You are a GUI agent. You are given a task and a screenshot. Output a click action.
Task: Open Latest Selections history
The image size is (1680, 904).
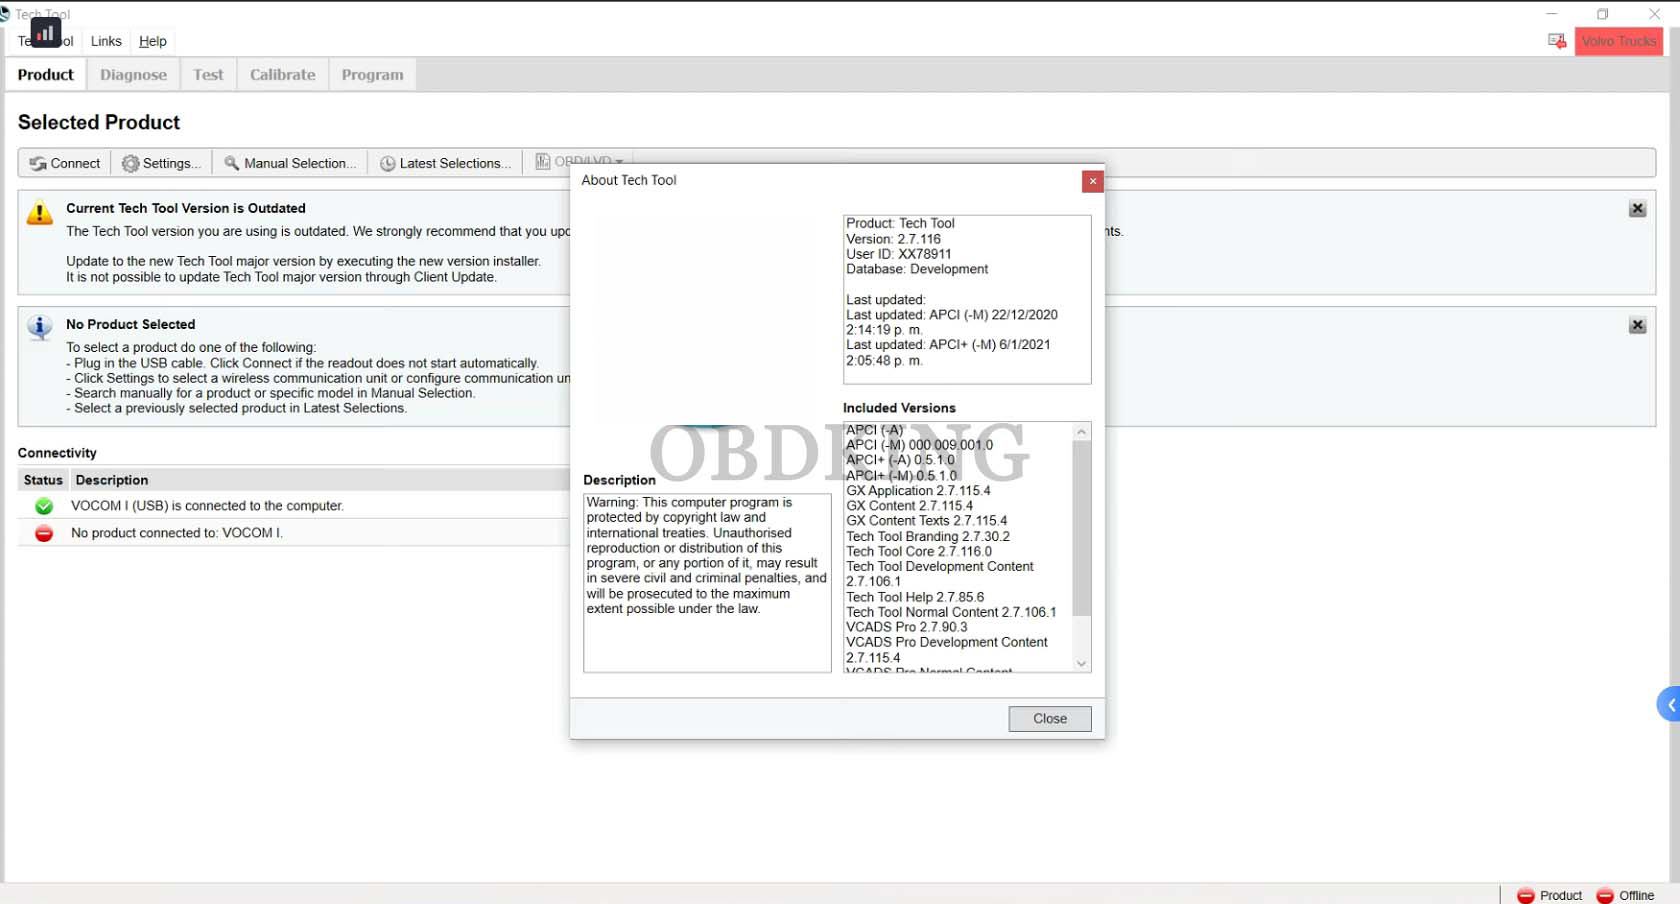pos(445,163)
